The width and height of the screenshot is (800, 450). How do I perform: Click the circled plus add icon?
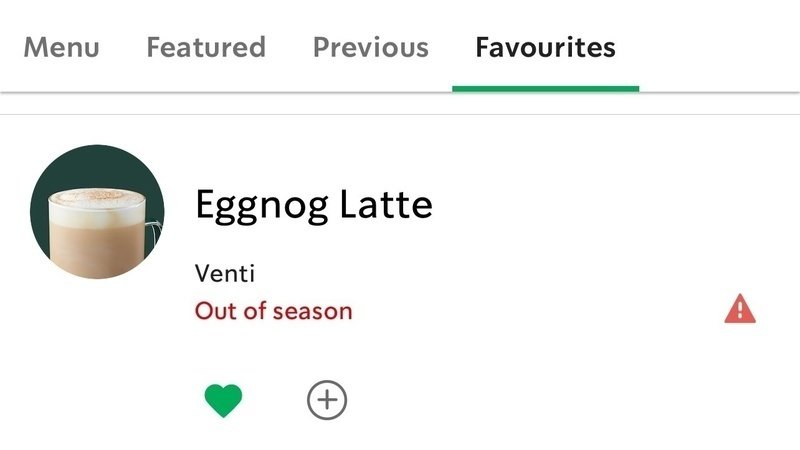point(327,401)
